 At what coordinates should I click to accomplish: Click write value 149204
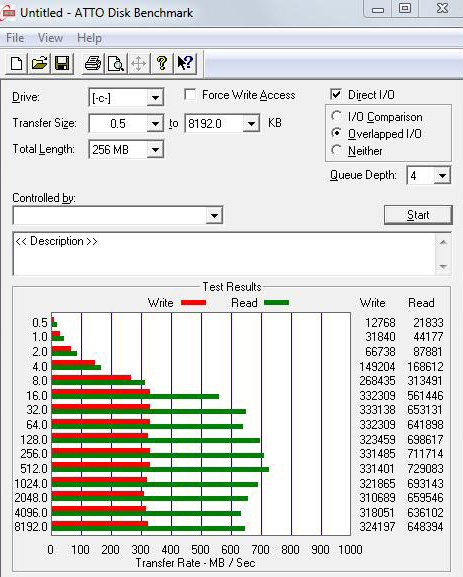pos(378,367)
